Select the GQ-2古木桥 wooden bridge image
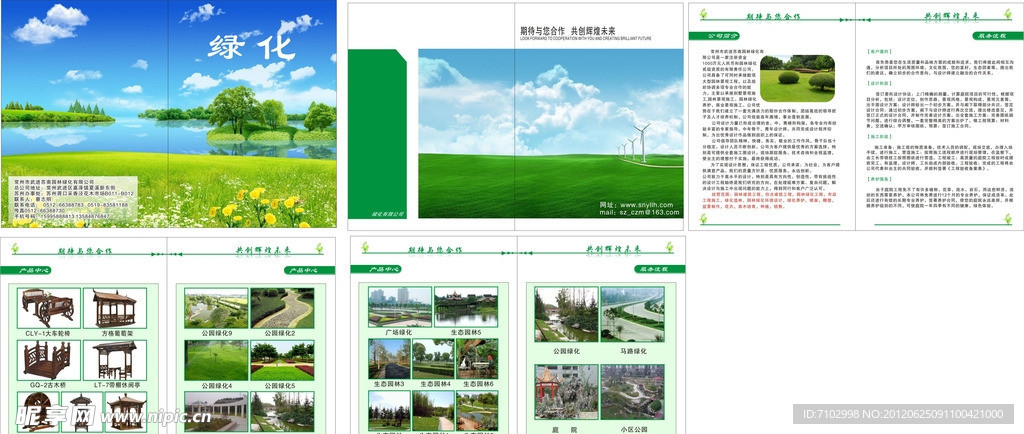This screenshot has height=434, width=1024. (50, 359)
